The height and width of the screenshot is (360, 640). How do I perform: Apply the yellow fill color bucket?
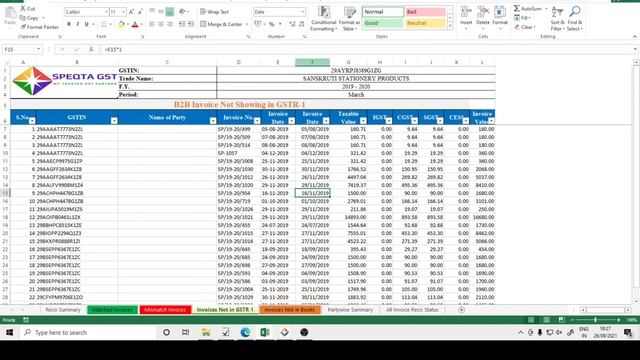pos(121,24)
